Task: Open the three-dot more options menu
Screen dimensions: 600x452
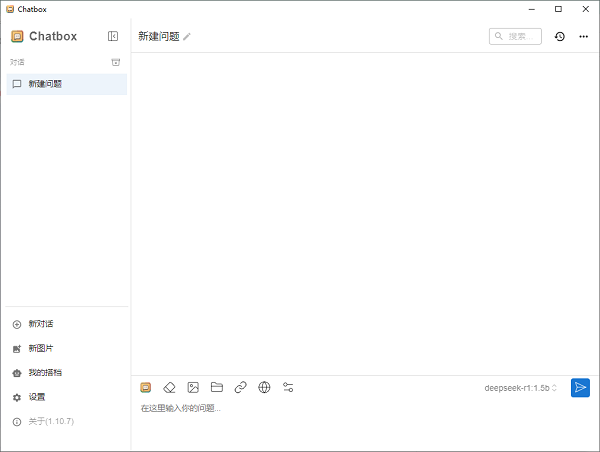Action: [583, 37]
